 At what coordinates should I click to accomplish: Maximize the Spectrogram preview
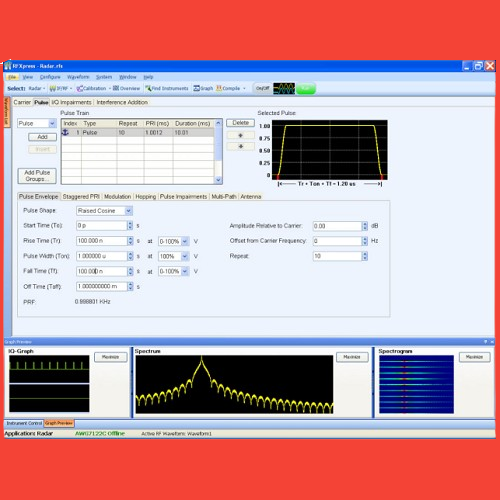coord(475,357)
